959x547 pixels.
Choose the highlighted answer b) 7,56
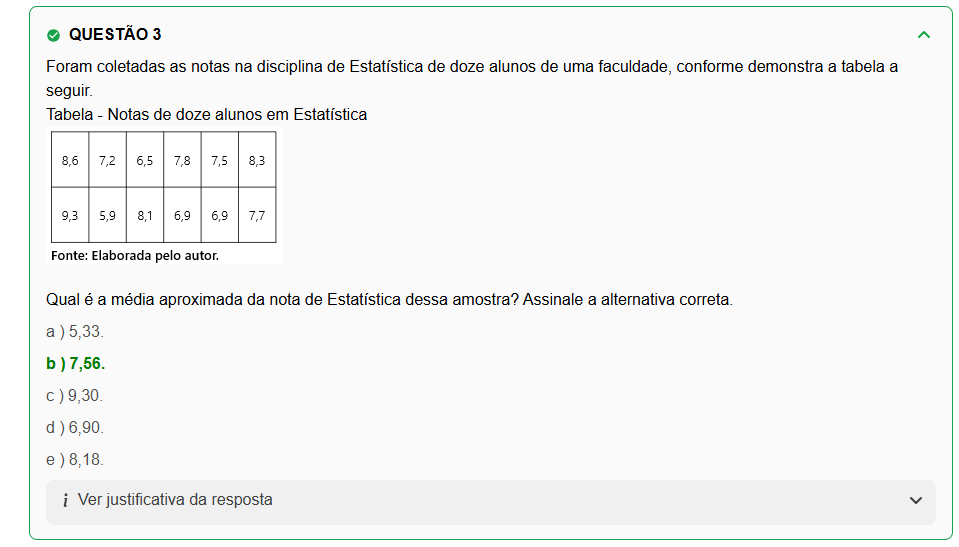76,363
